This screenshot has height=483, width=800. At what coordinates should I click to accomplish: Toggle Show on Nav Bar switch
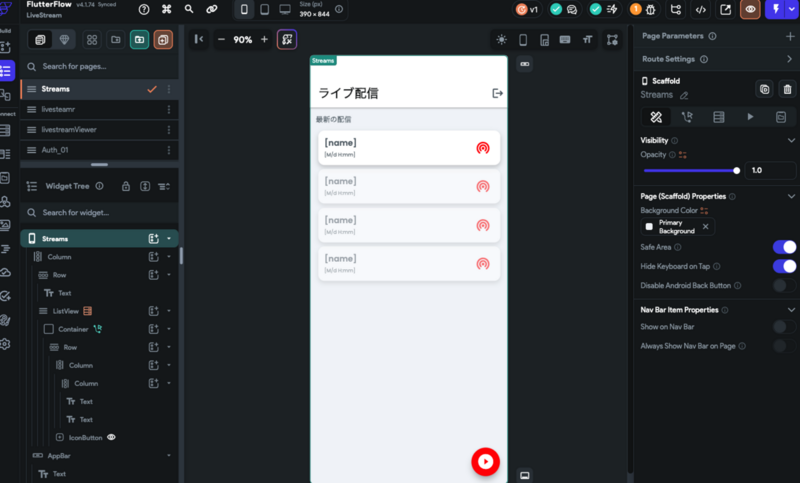coord(784,326)
